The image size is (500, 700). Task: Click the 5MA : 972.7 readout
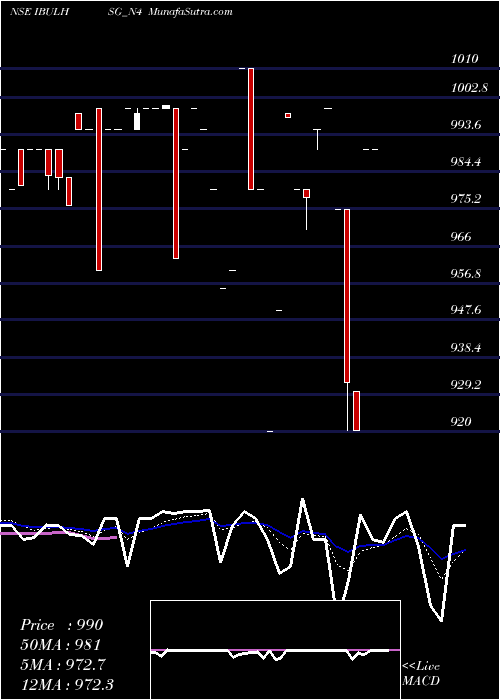[63, 664]
